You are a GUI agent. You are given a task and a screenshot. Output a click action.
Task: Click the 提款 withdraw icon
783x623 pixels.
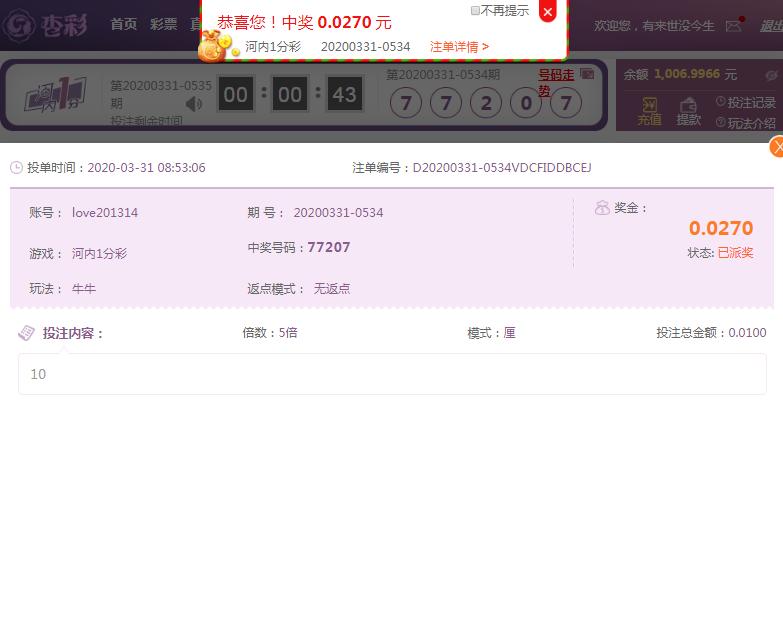coord(689,111)
